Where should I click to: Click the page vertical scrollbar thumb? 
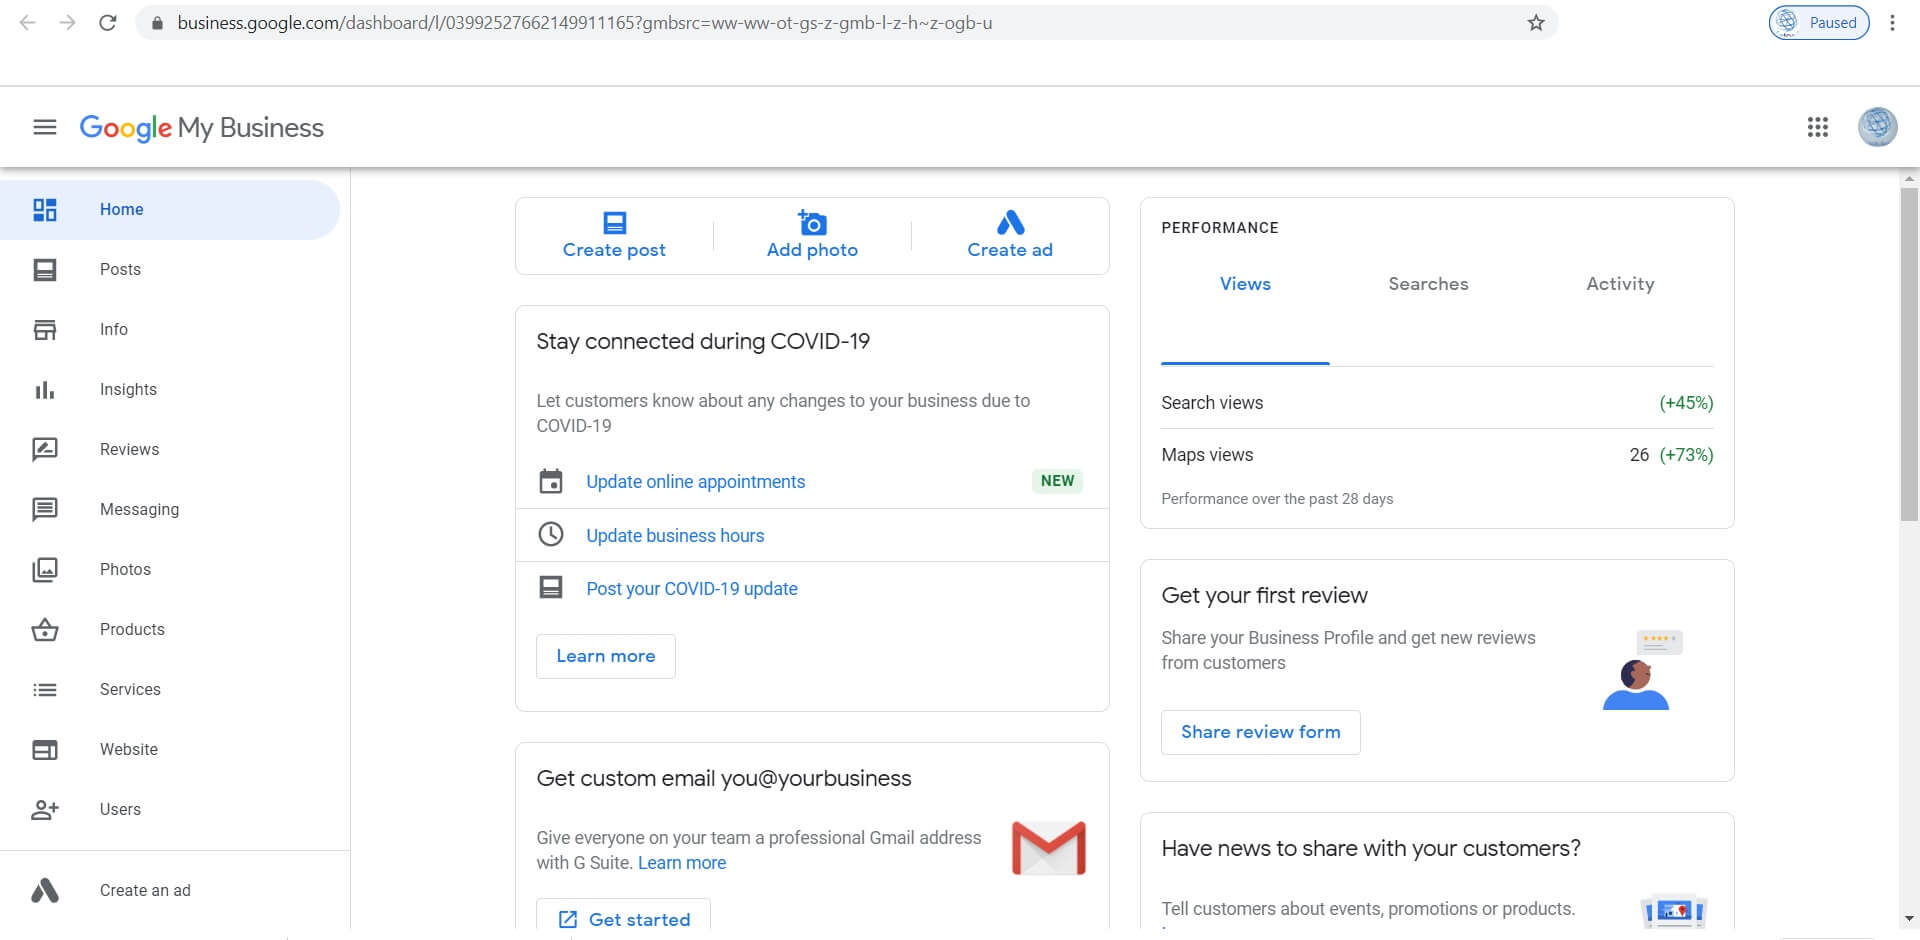[x=1909, y=354]
